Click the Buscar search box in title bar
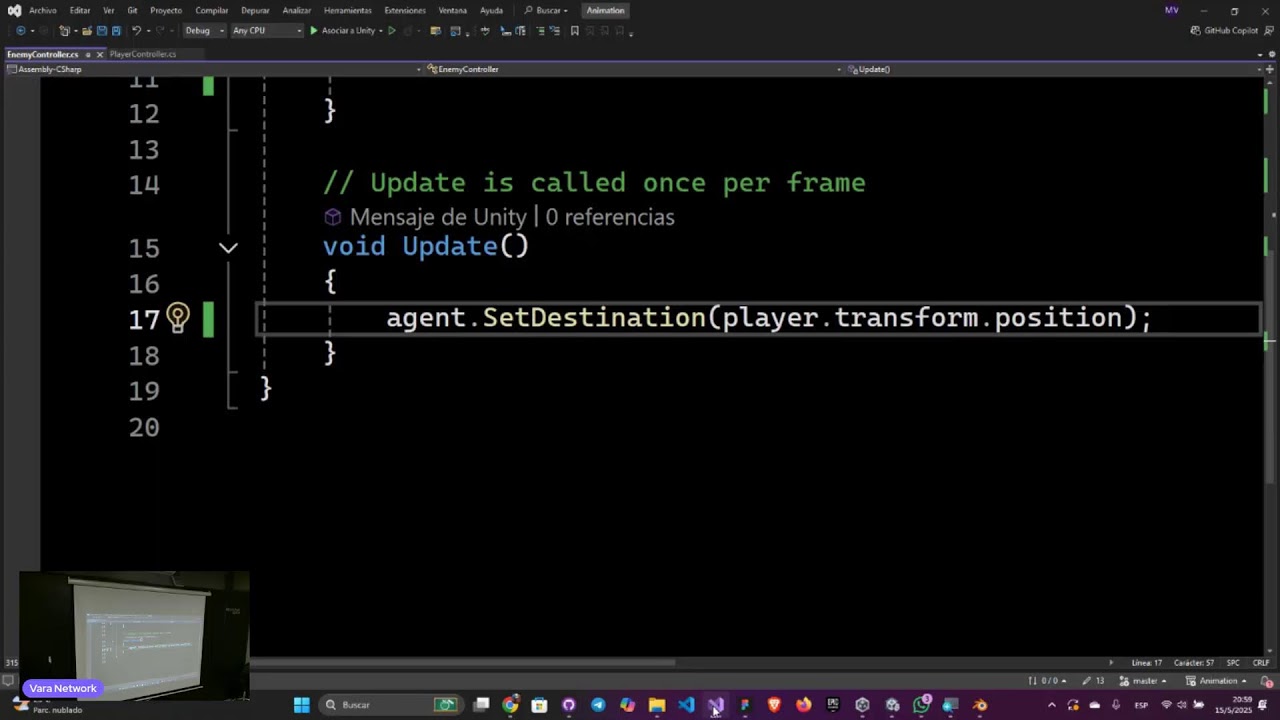The height and width of the screenshot is (720, 1280). tap(546, 10)
